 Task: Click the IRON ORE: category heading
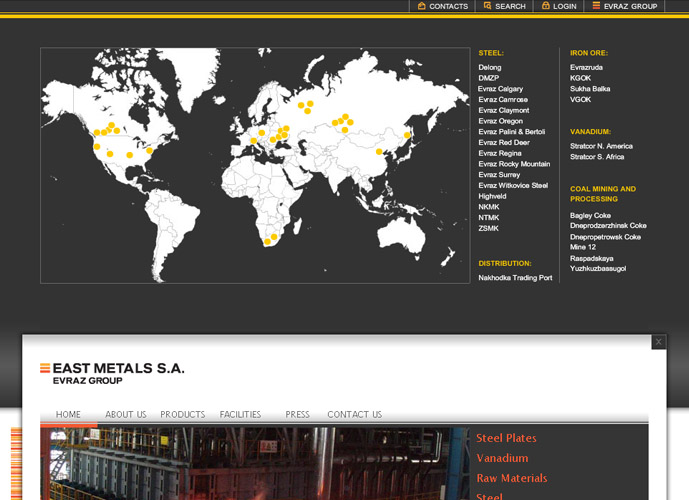[x=589, y=53]
